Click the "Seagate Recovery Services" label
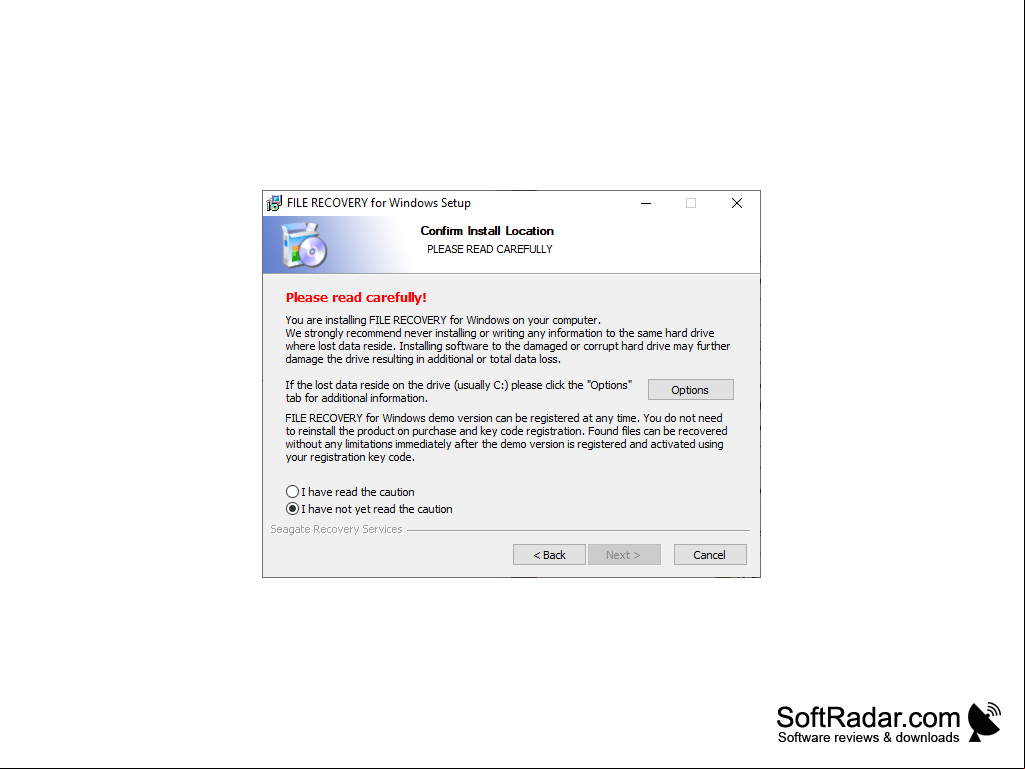 336,529
